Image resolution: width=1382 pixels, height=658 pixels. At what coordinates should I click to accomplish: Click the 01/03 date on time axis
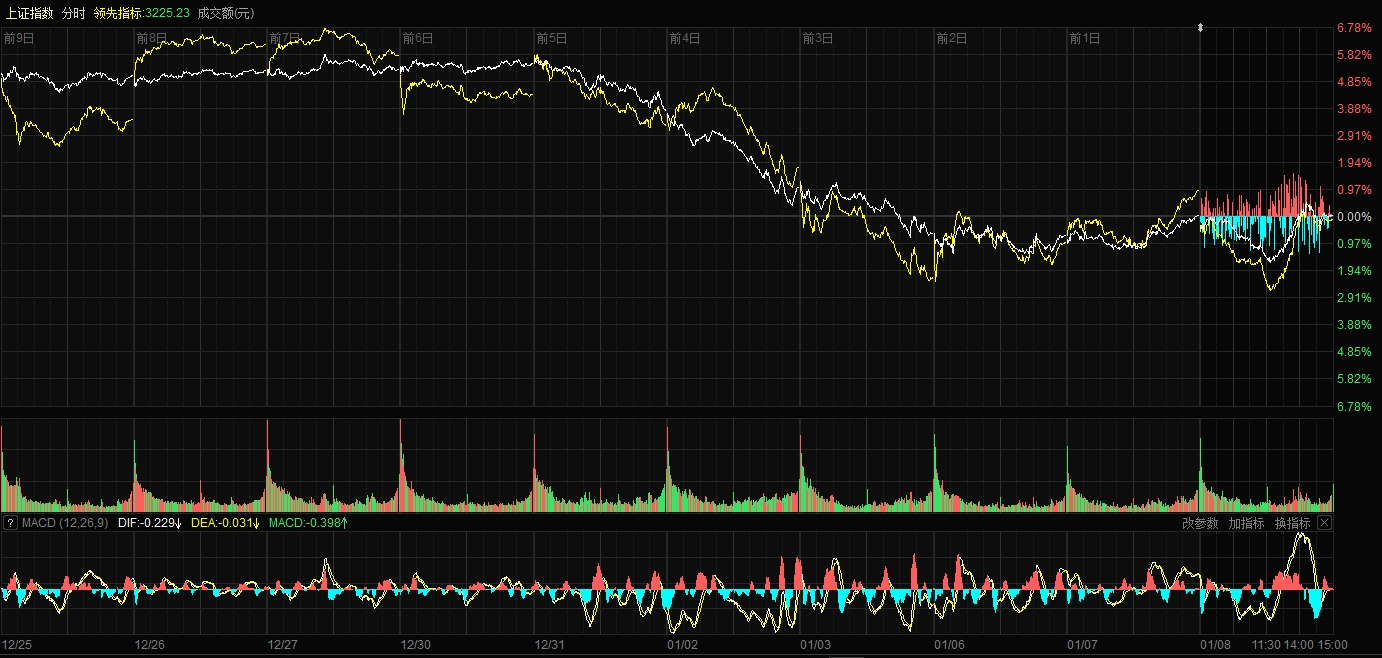pyautogui.click(x=817, y=645)
